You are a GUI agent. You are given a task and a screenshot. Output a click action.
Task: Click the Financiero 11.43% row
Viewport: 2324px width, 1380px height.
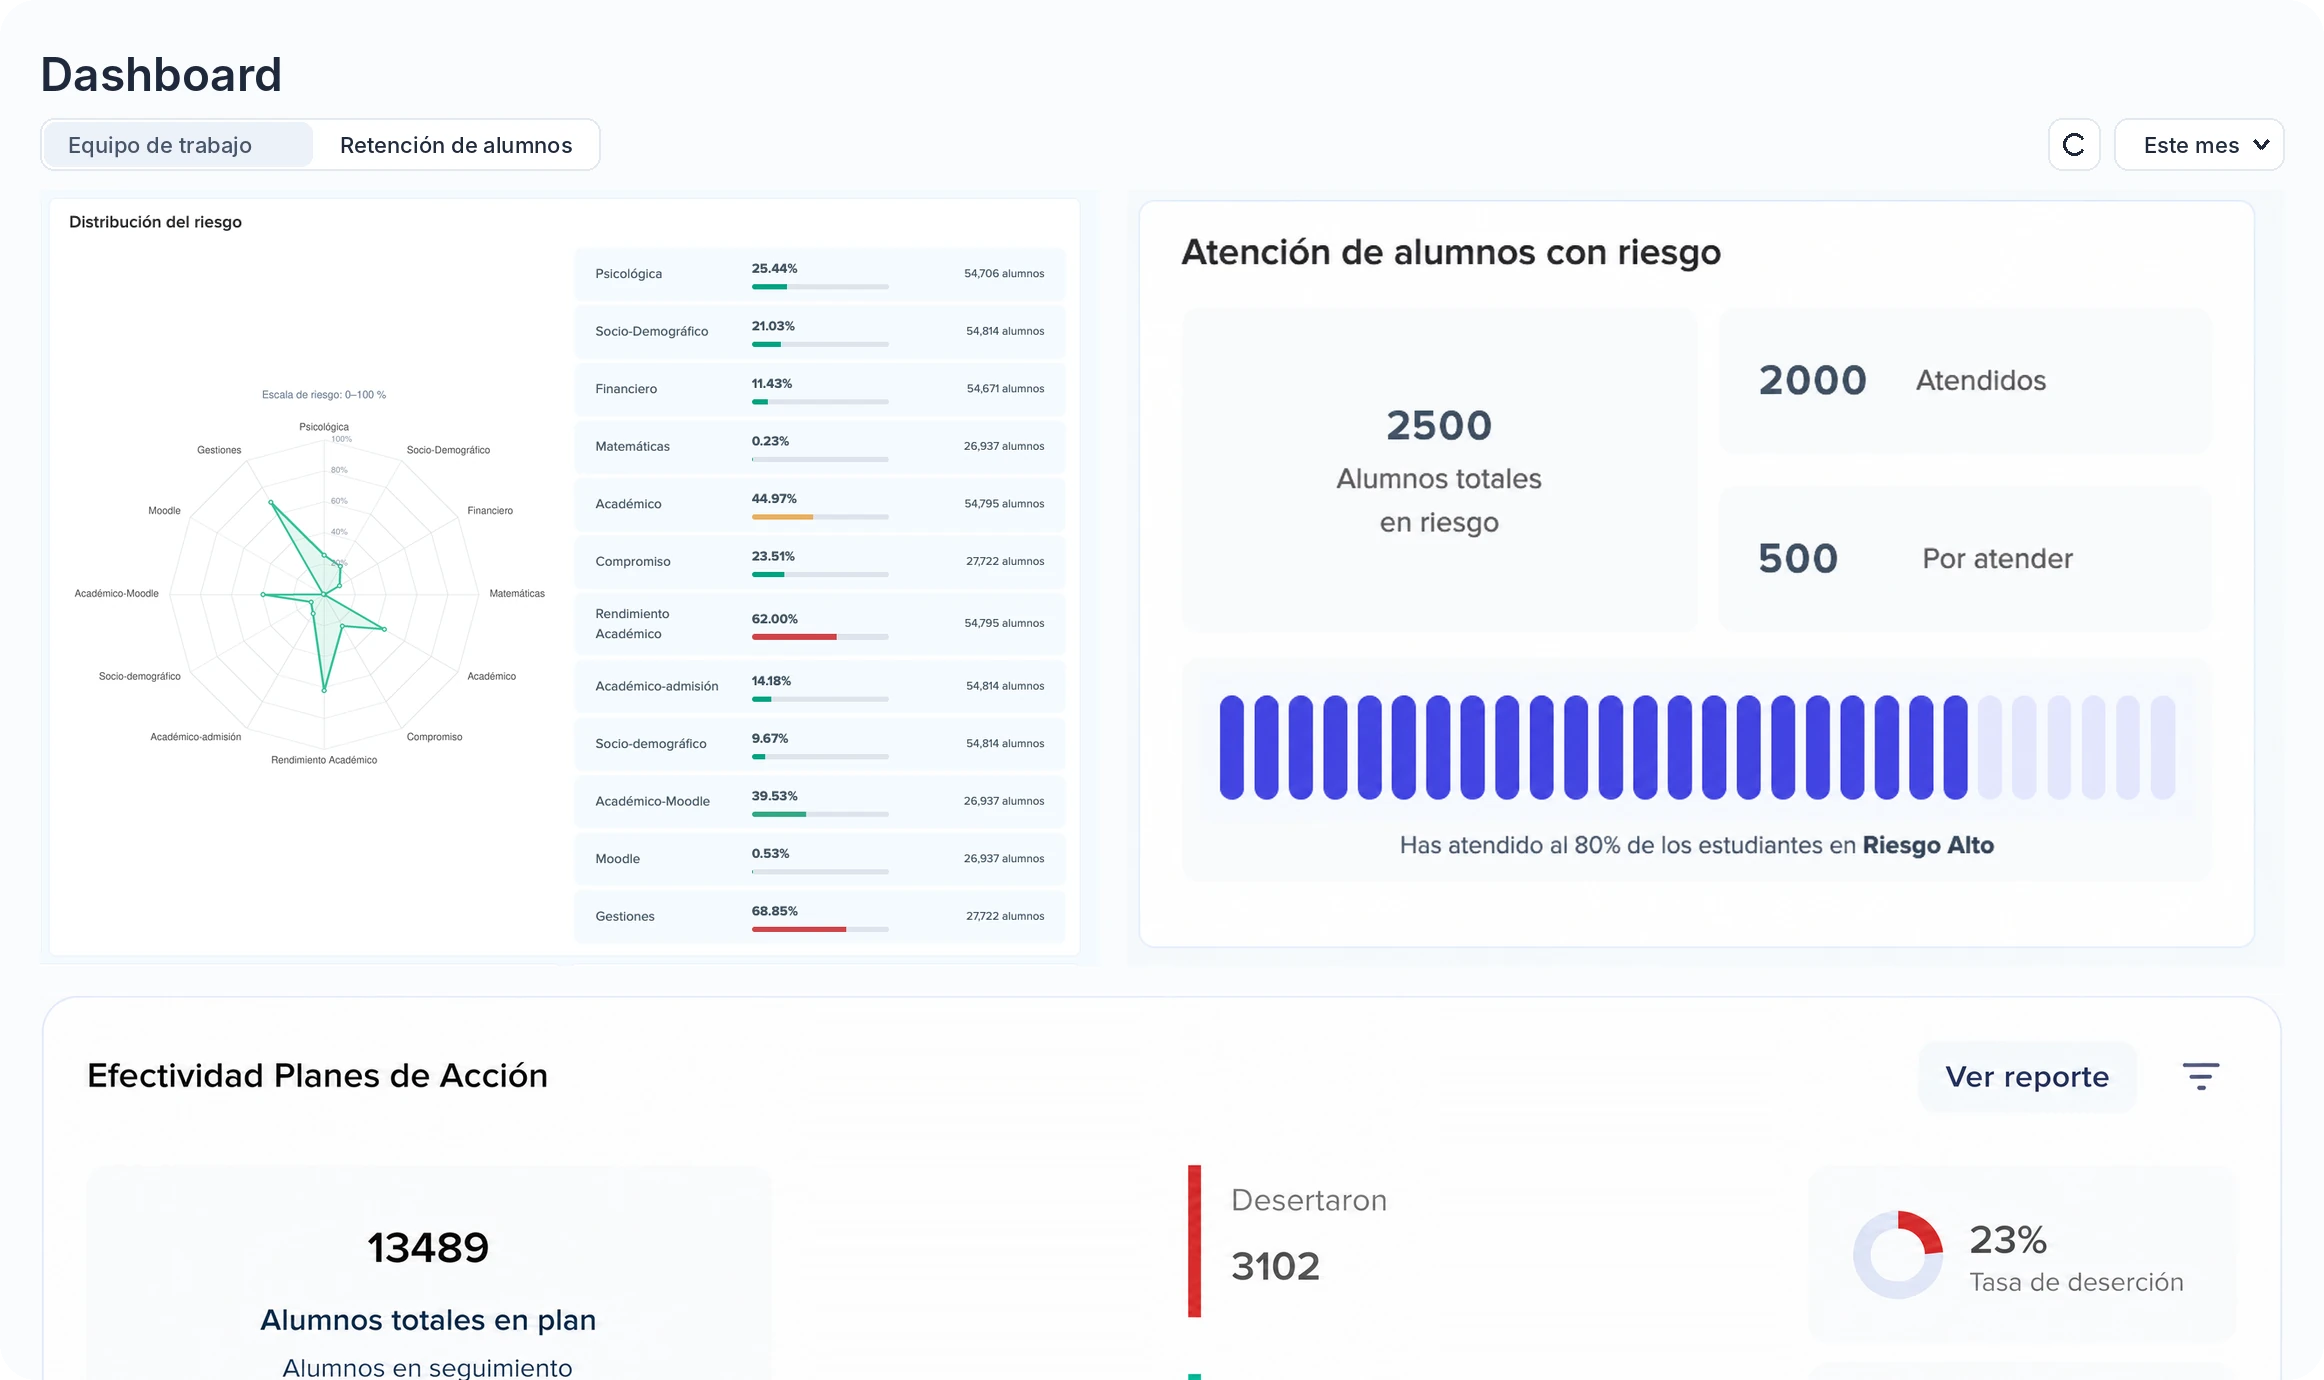[820, 389]
